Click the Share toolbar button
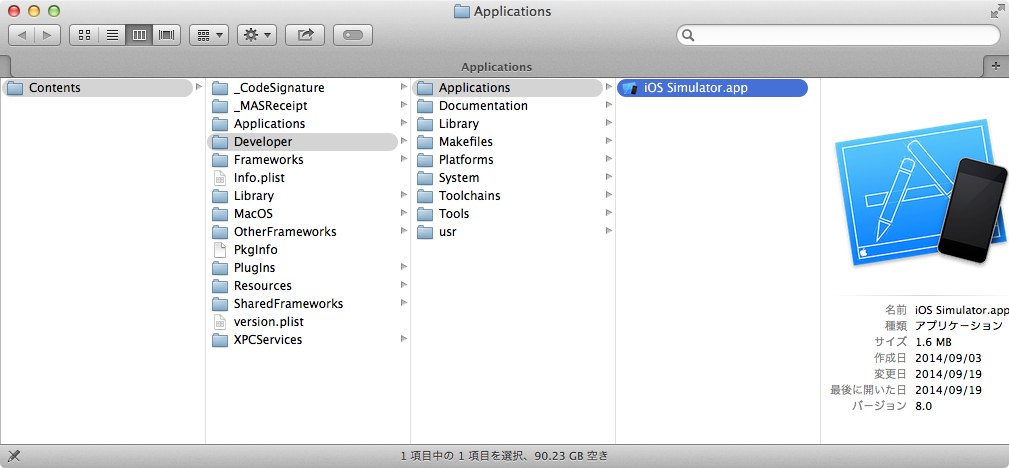Viewport: 1009px width, 468px height. coord(305,35)
